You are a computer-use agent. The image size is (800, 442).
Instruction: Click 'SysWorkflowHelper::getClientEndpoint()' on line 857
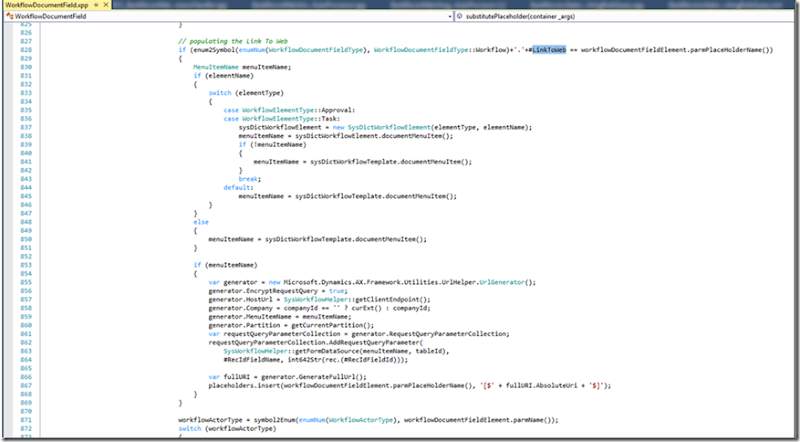tap(357, 300)
